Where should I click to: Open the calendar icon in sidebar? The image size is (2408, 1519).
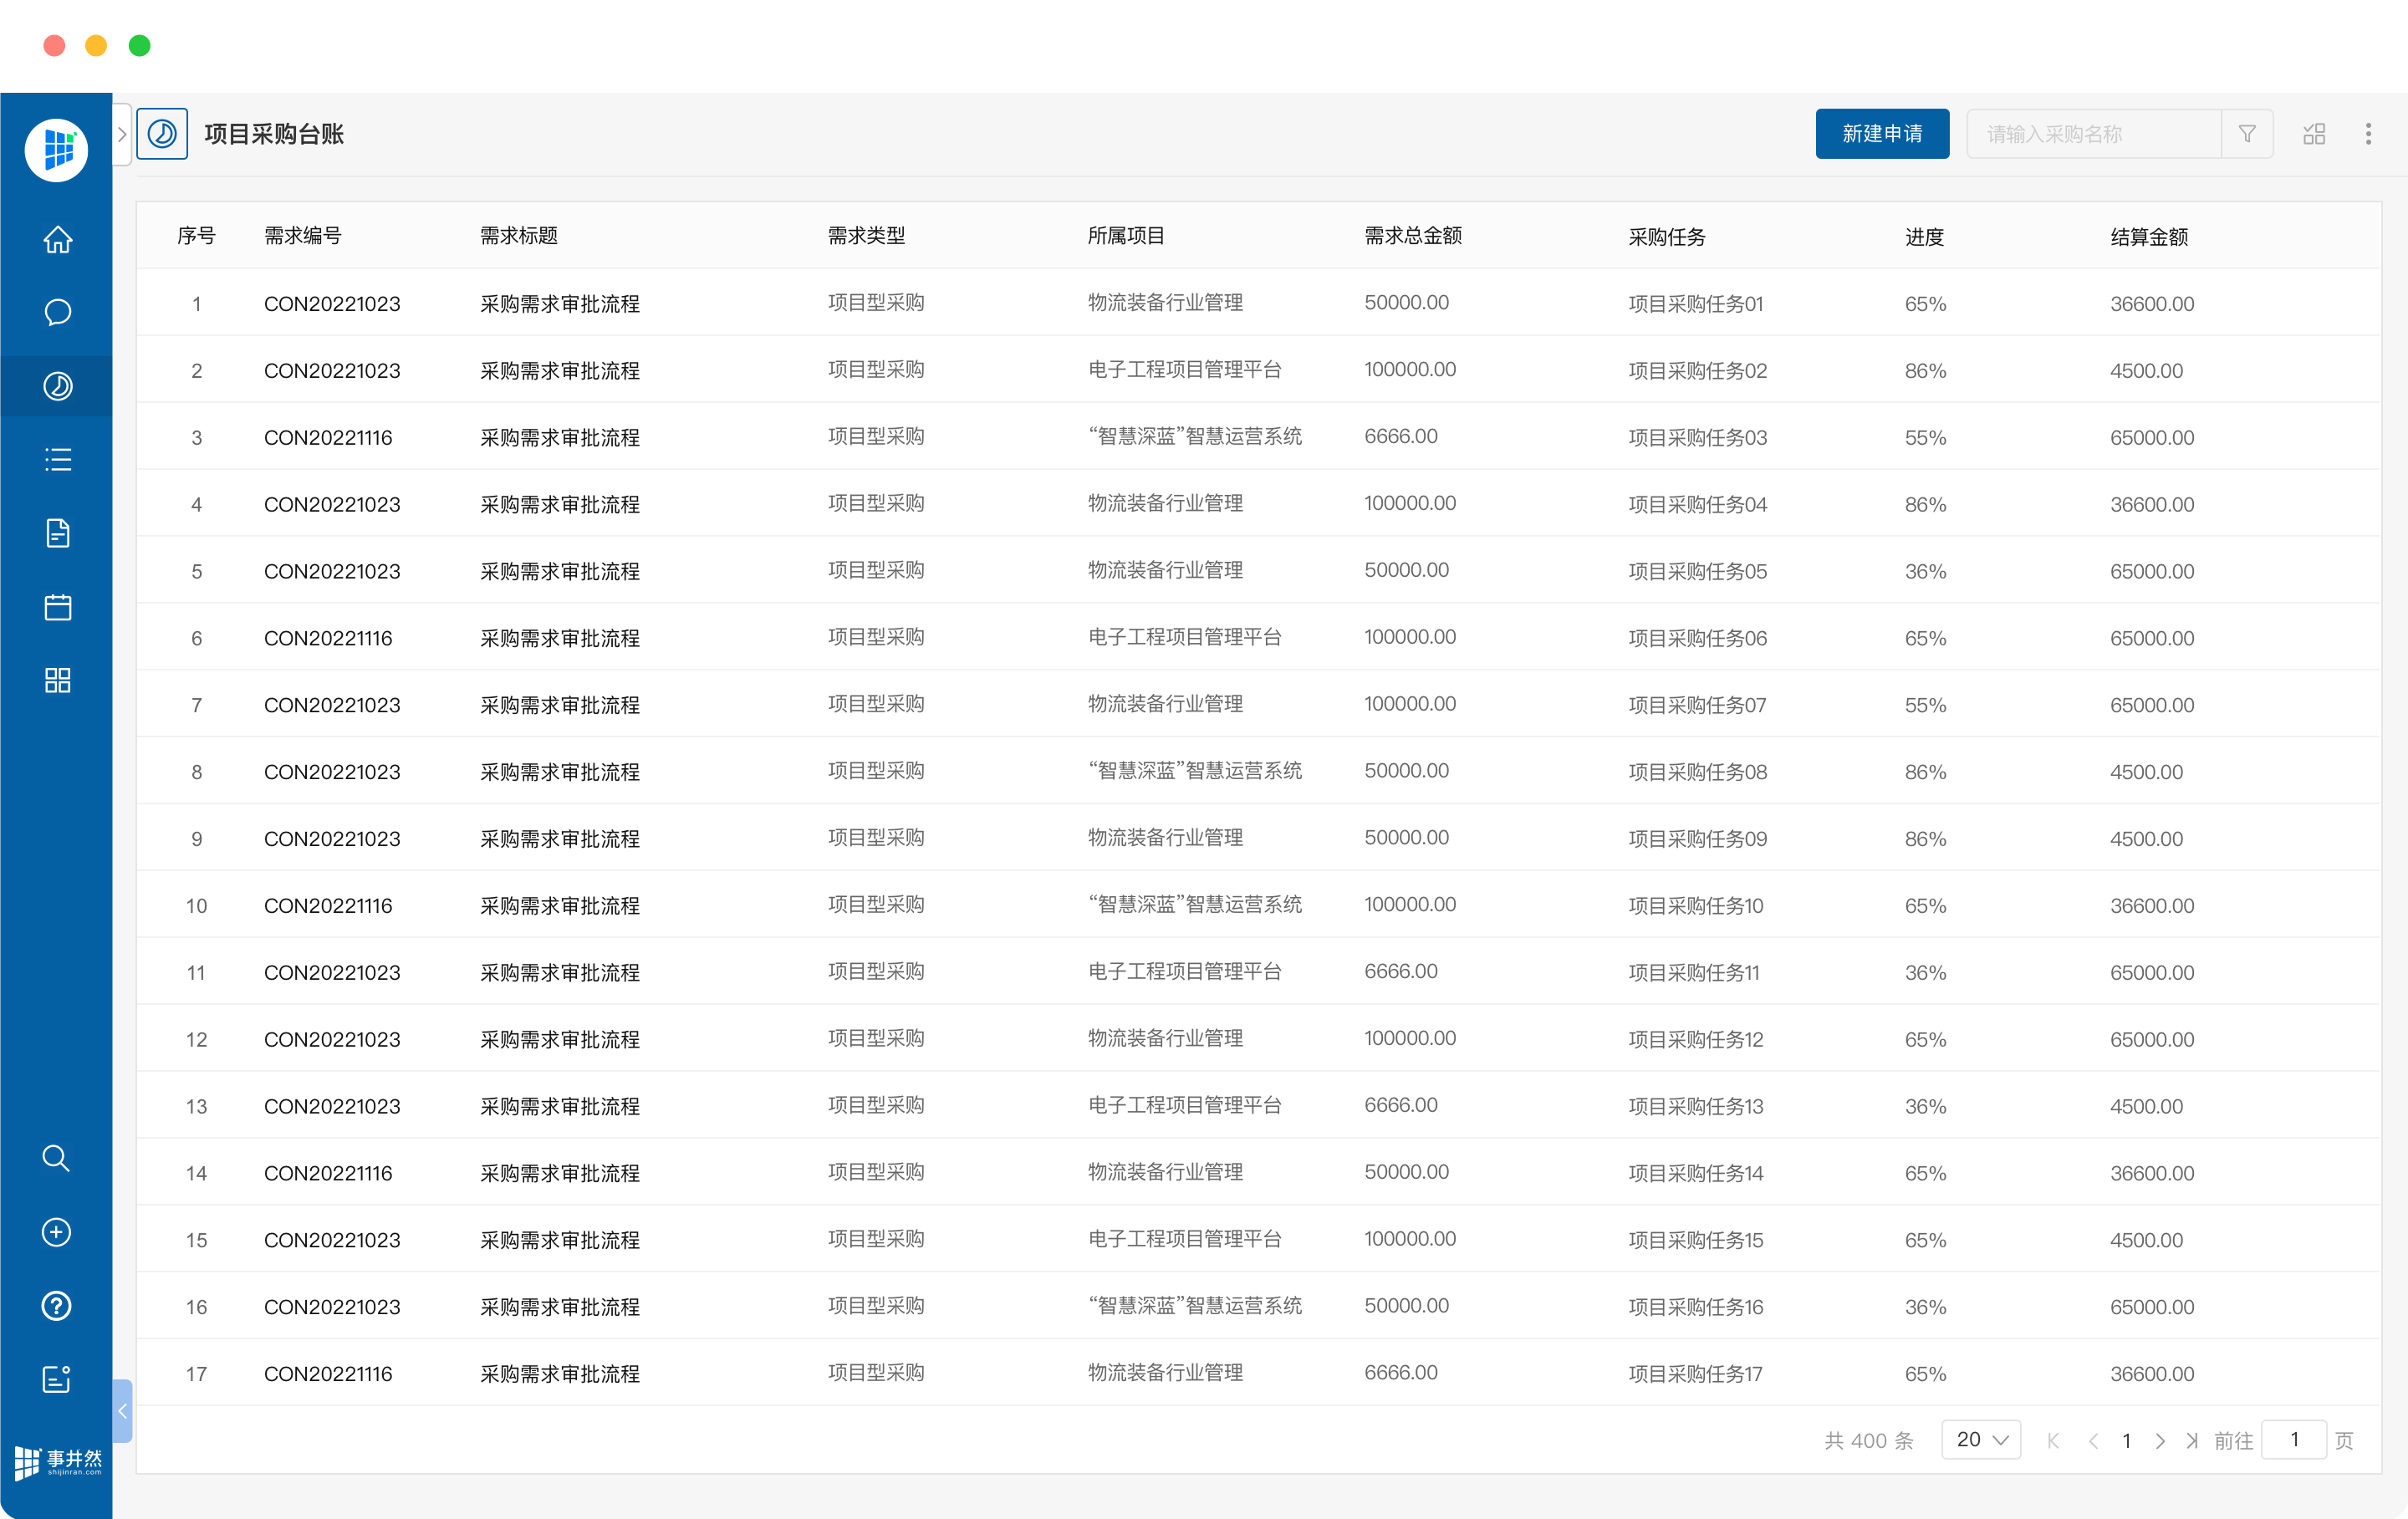(x=57, y=607)
